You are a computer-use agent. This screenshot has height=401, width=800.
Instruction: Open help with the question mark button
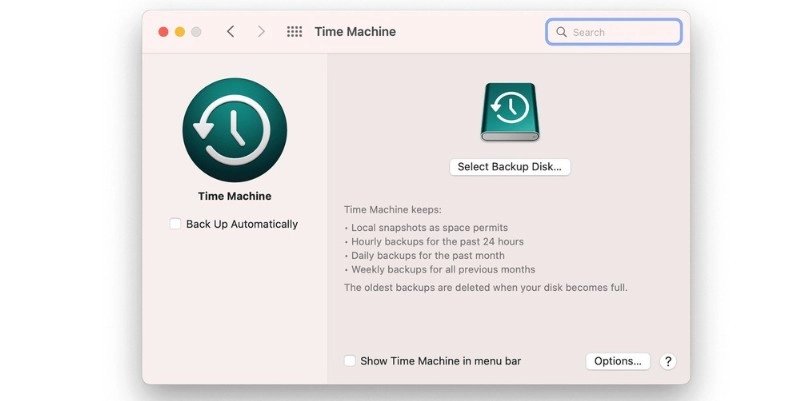coord(669,361)
